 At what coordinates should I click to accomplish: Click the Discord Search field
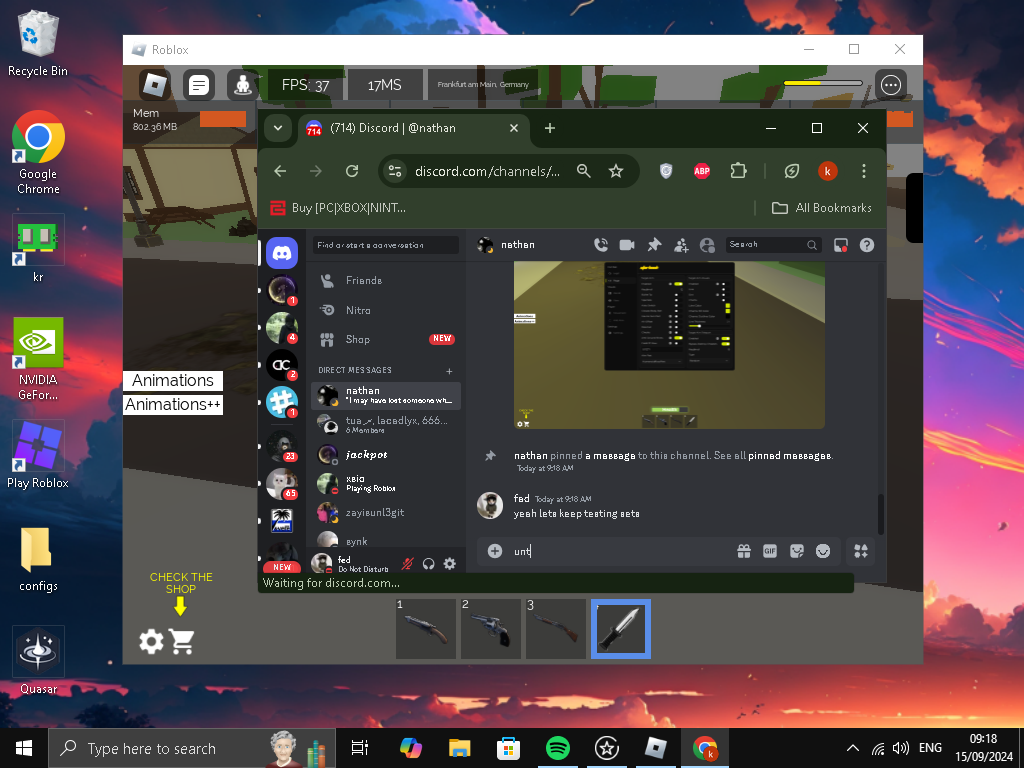click(773, 245)
